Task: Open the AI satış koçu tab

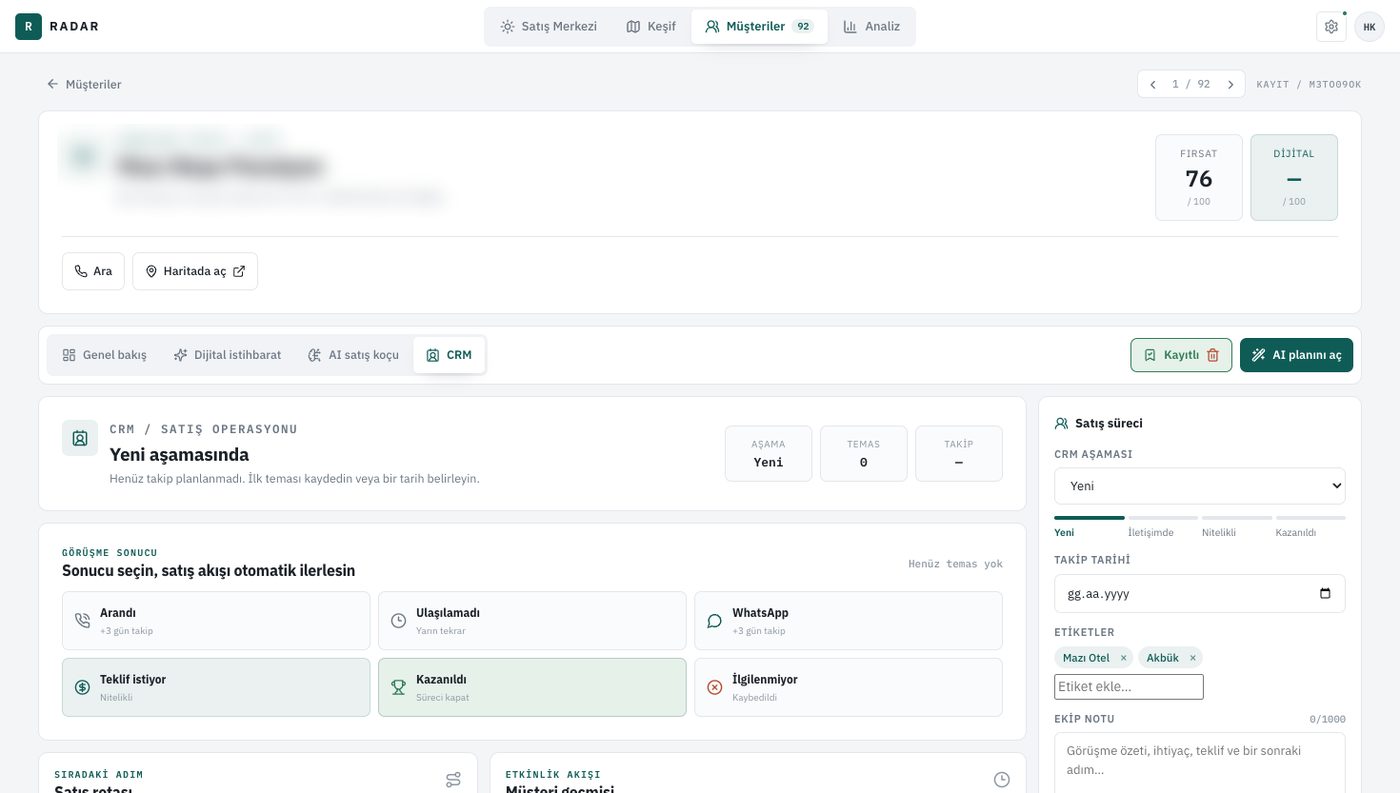Action: [353, 355]
